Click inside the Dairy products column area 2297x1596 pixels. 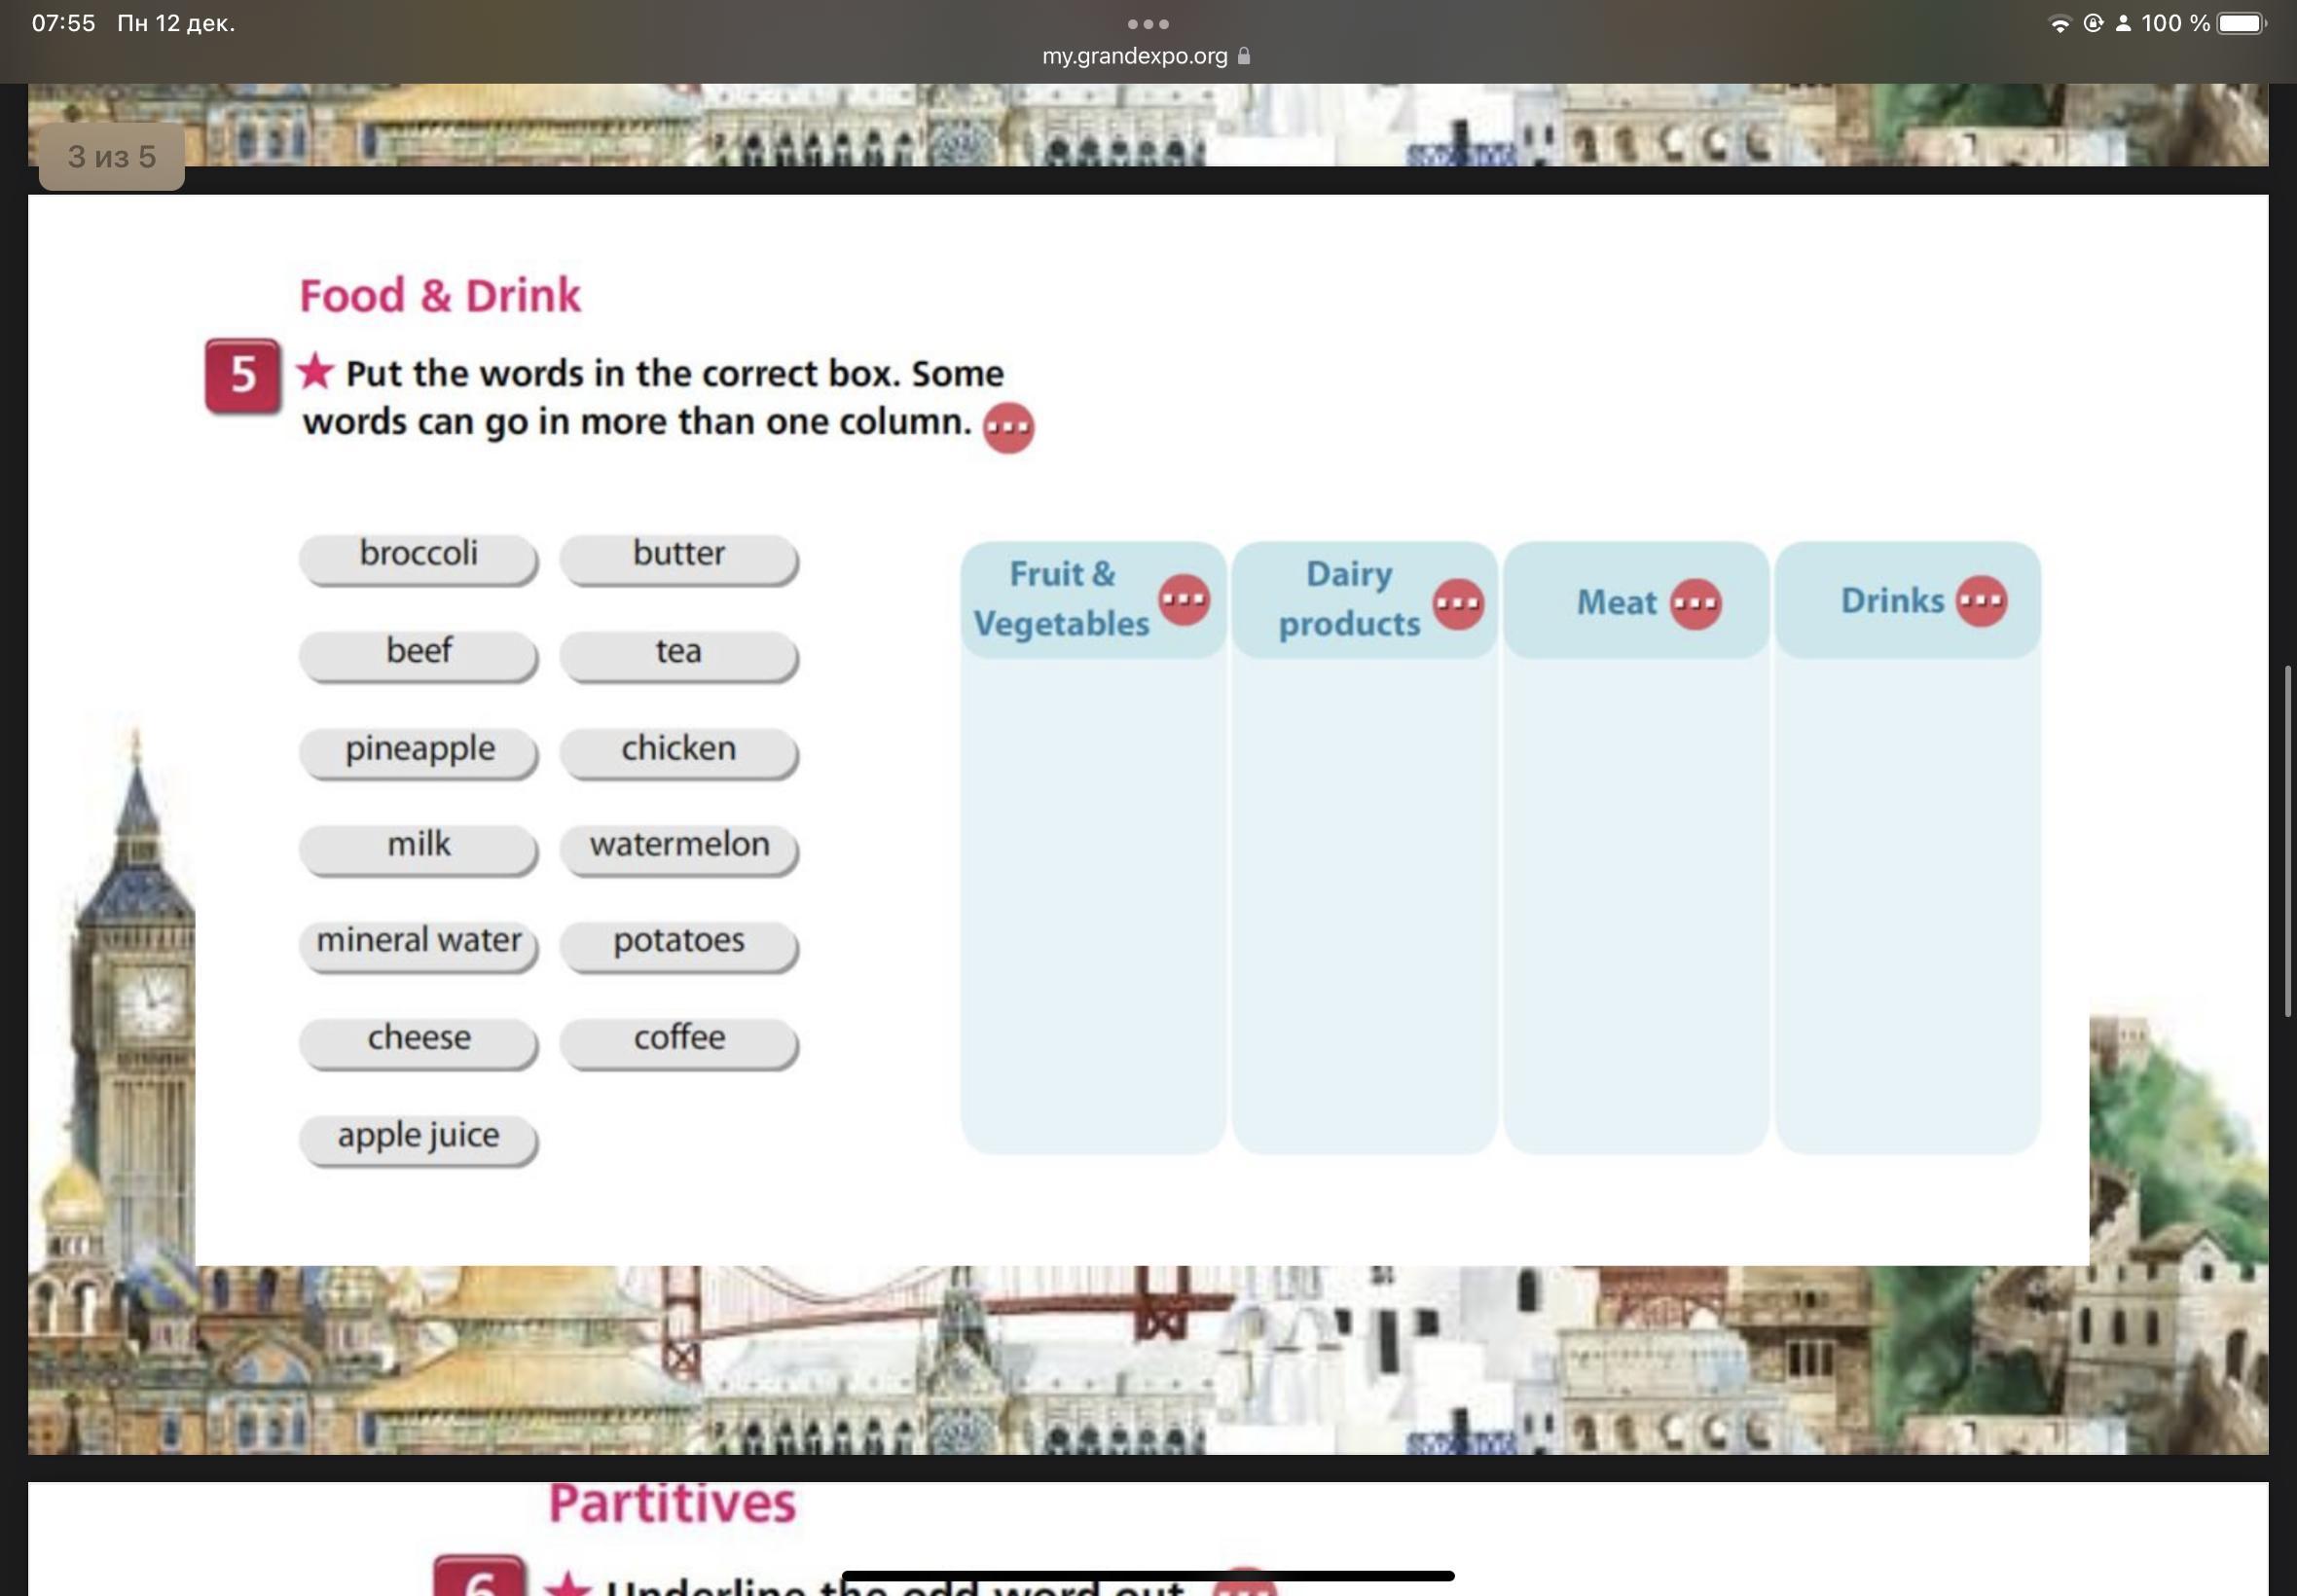pyautogui.click(x=1364, y=900)
